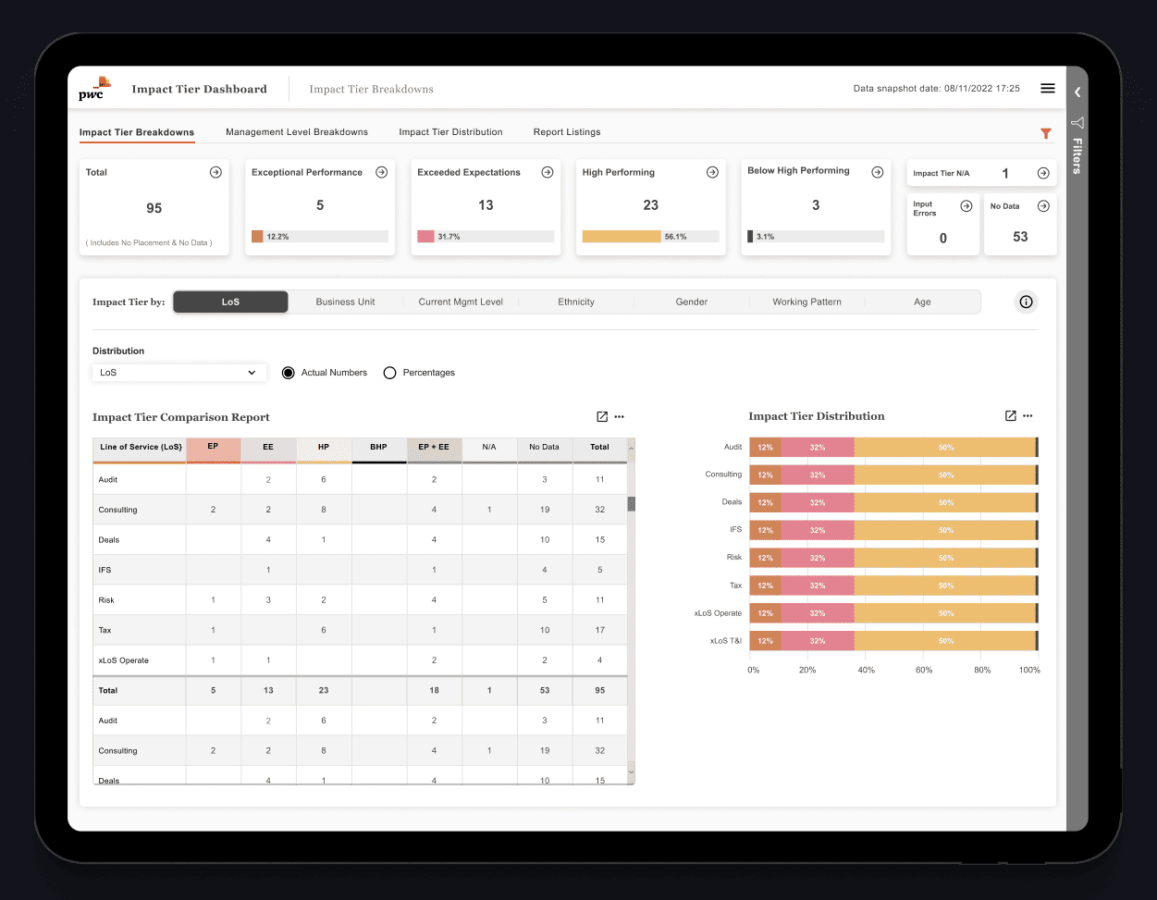Expand the Filters side panel chevron
This screenshot has height=900, width=1157.
pyautogui.click(x=1077, y=92)
